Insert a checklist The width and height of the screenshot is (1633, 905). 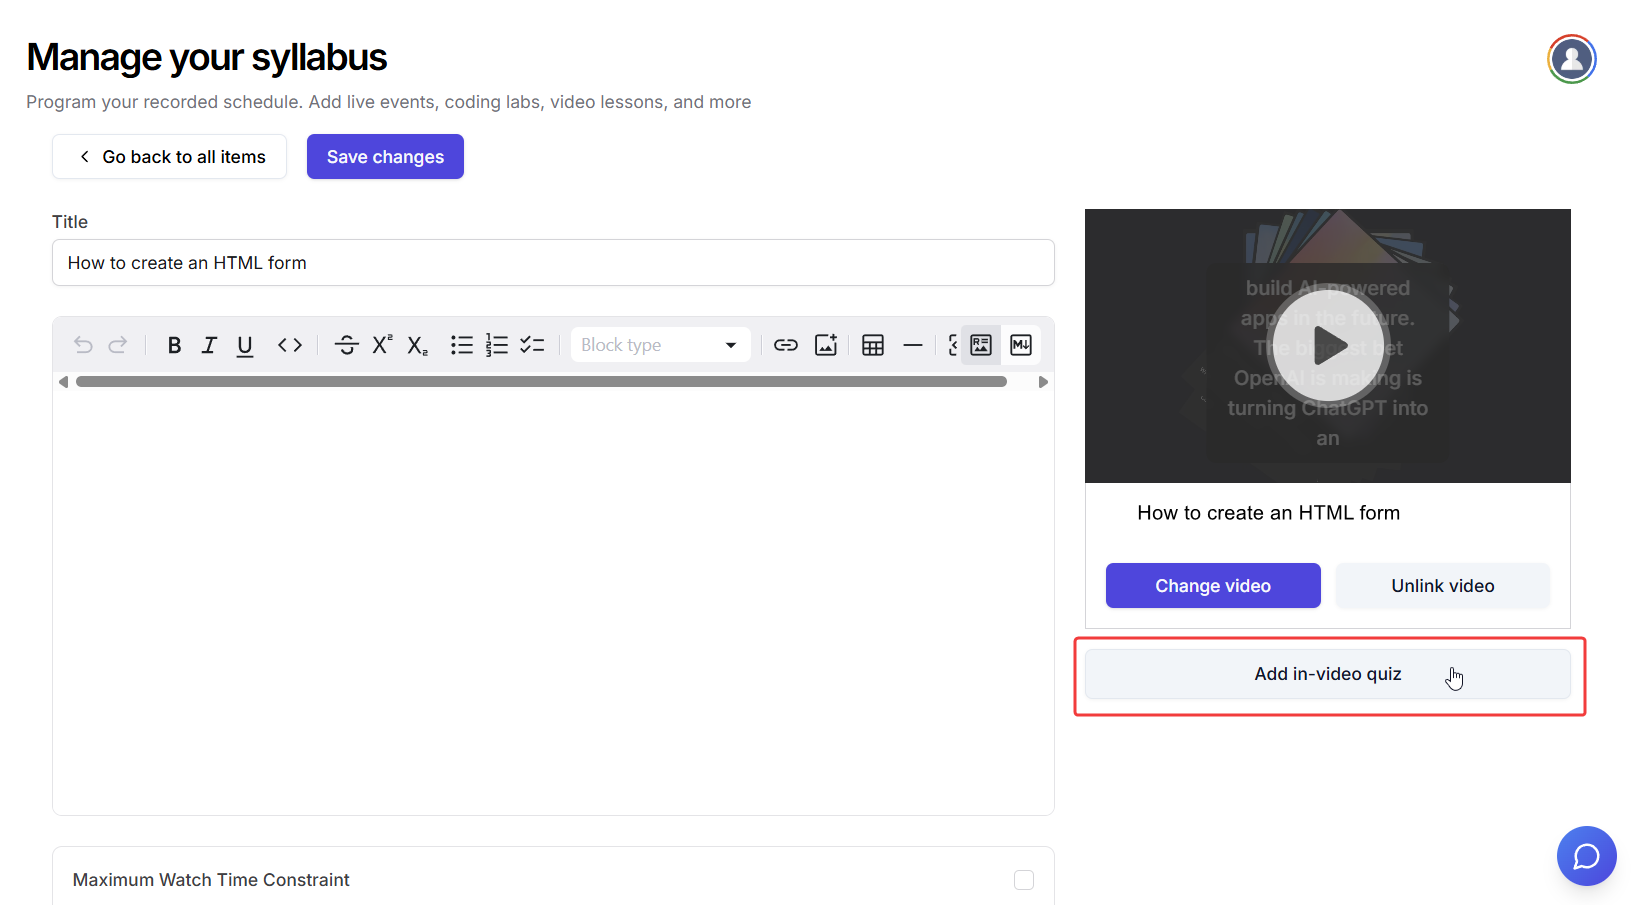point(532,345)
